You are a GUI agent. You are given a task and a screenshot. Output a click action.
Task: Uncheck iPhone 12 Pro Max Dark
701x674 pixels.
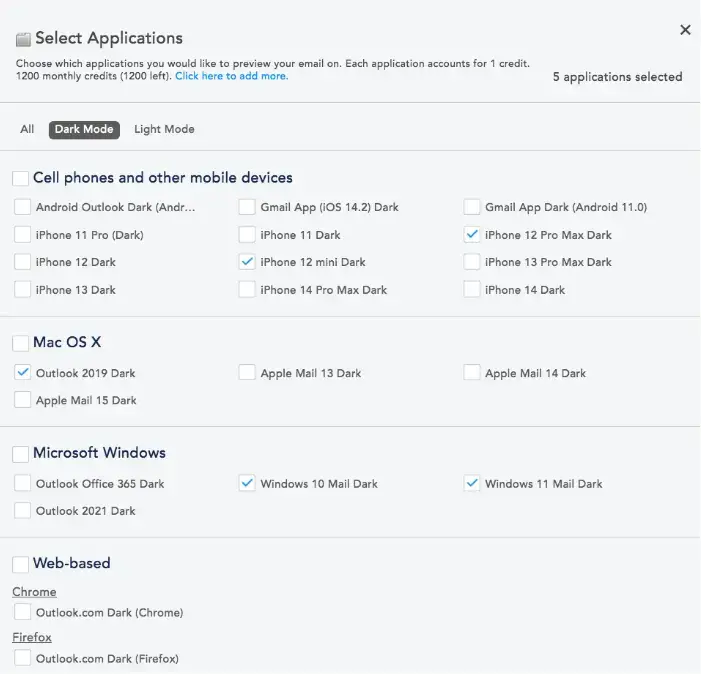[472, 235]
